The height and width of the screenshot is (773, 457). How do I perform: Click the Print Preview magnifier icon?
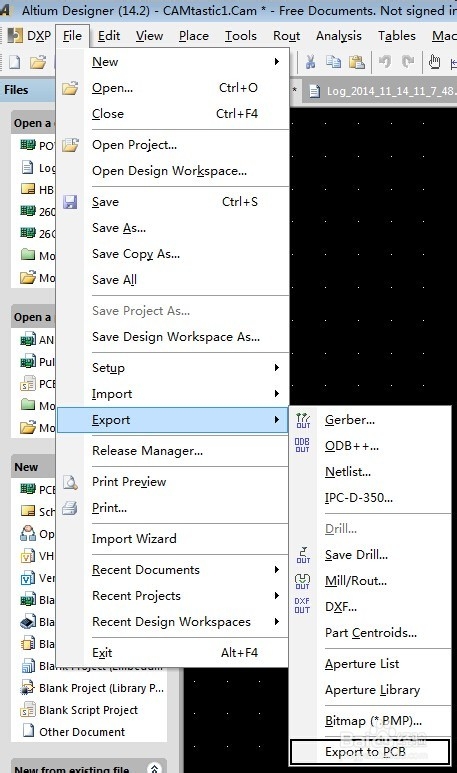(x=70, y=482)
